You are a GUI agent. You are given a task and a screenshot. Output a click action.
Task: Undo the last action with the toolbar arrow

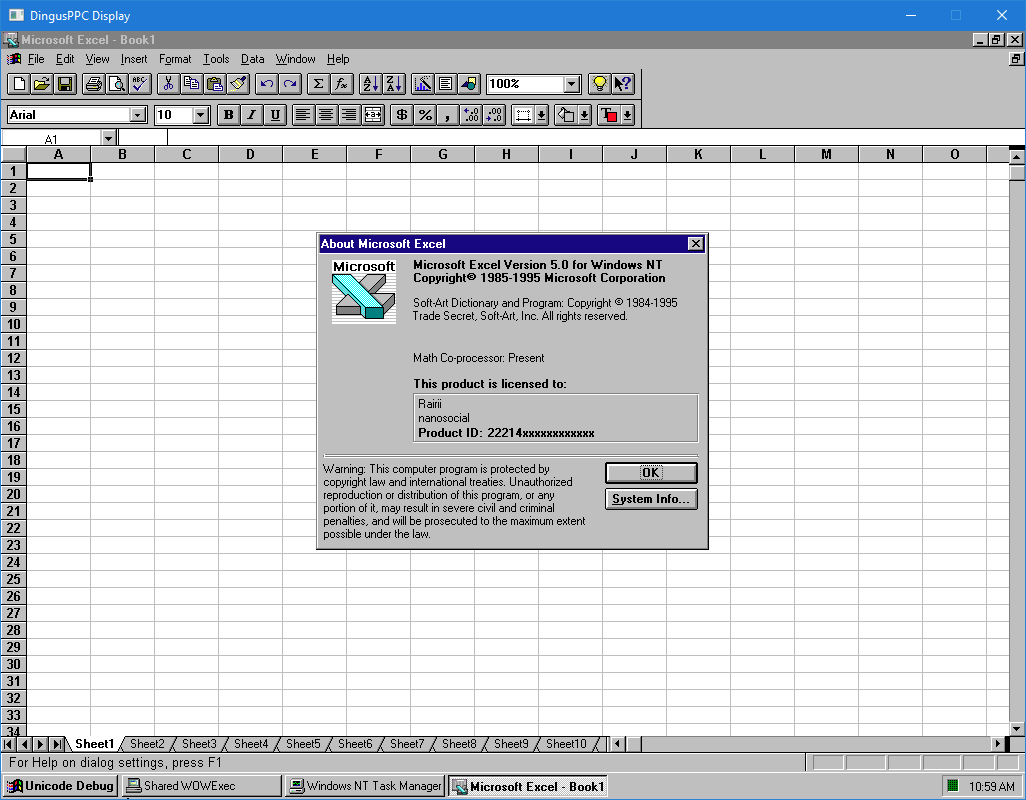point(266,84)
